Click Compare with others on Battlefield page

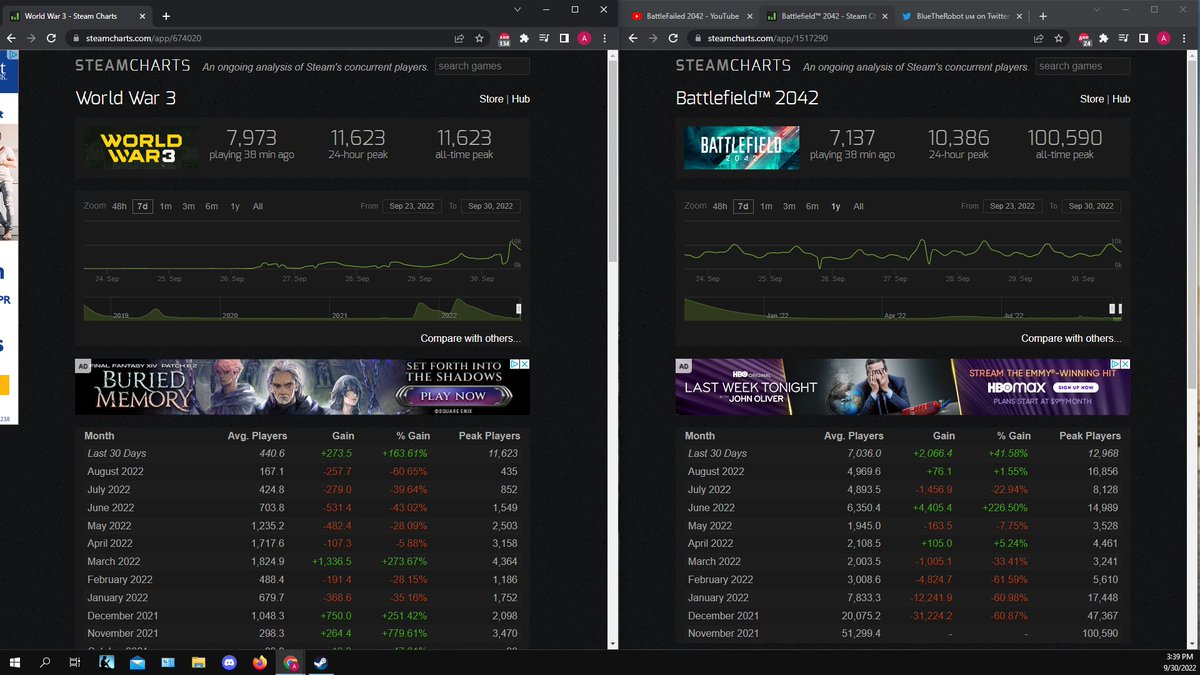[x=1071, y=338]
